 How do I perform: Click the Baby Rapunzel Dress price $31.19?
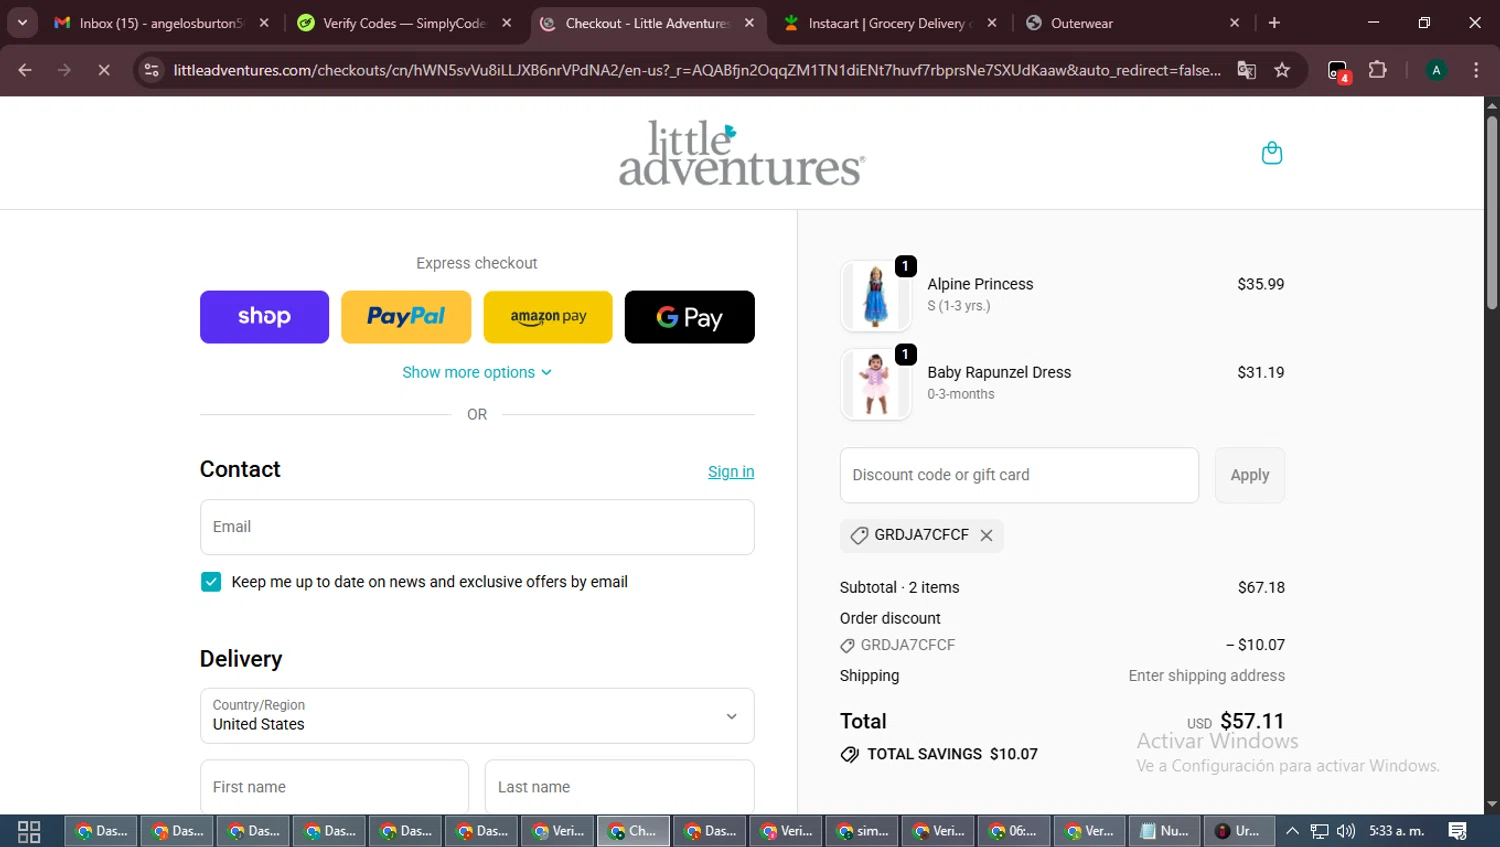click(1261, 372)
